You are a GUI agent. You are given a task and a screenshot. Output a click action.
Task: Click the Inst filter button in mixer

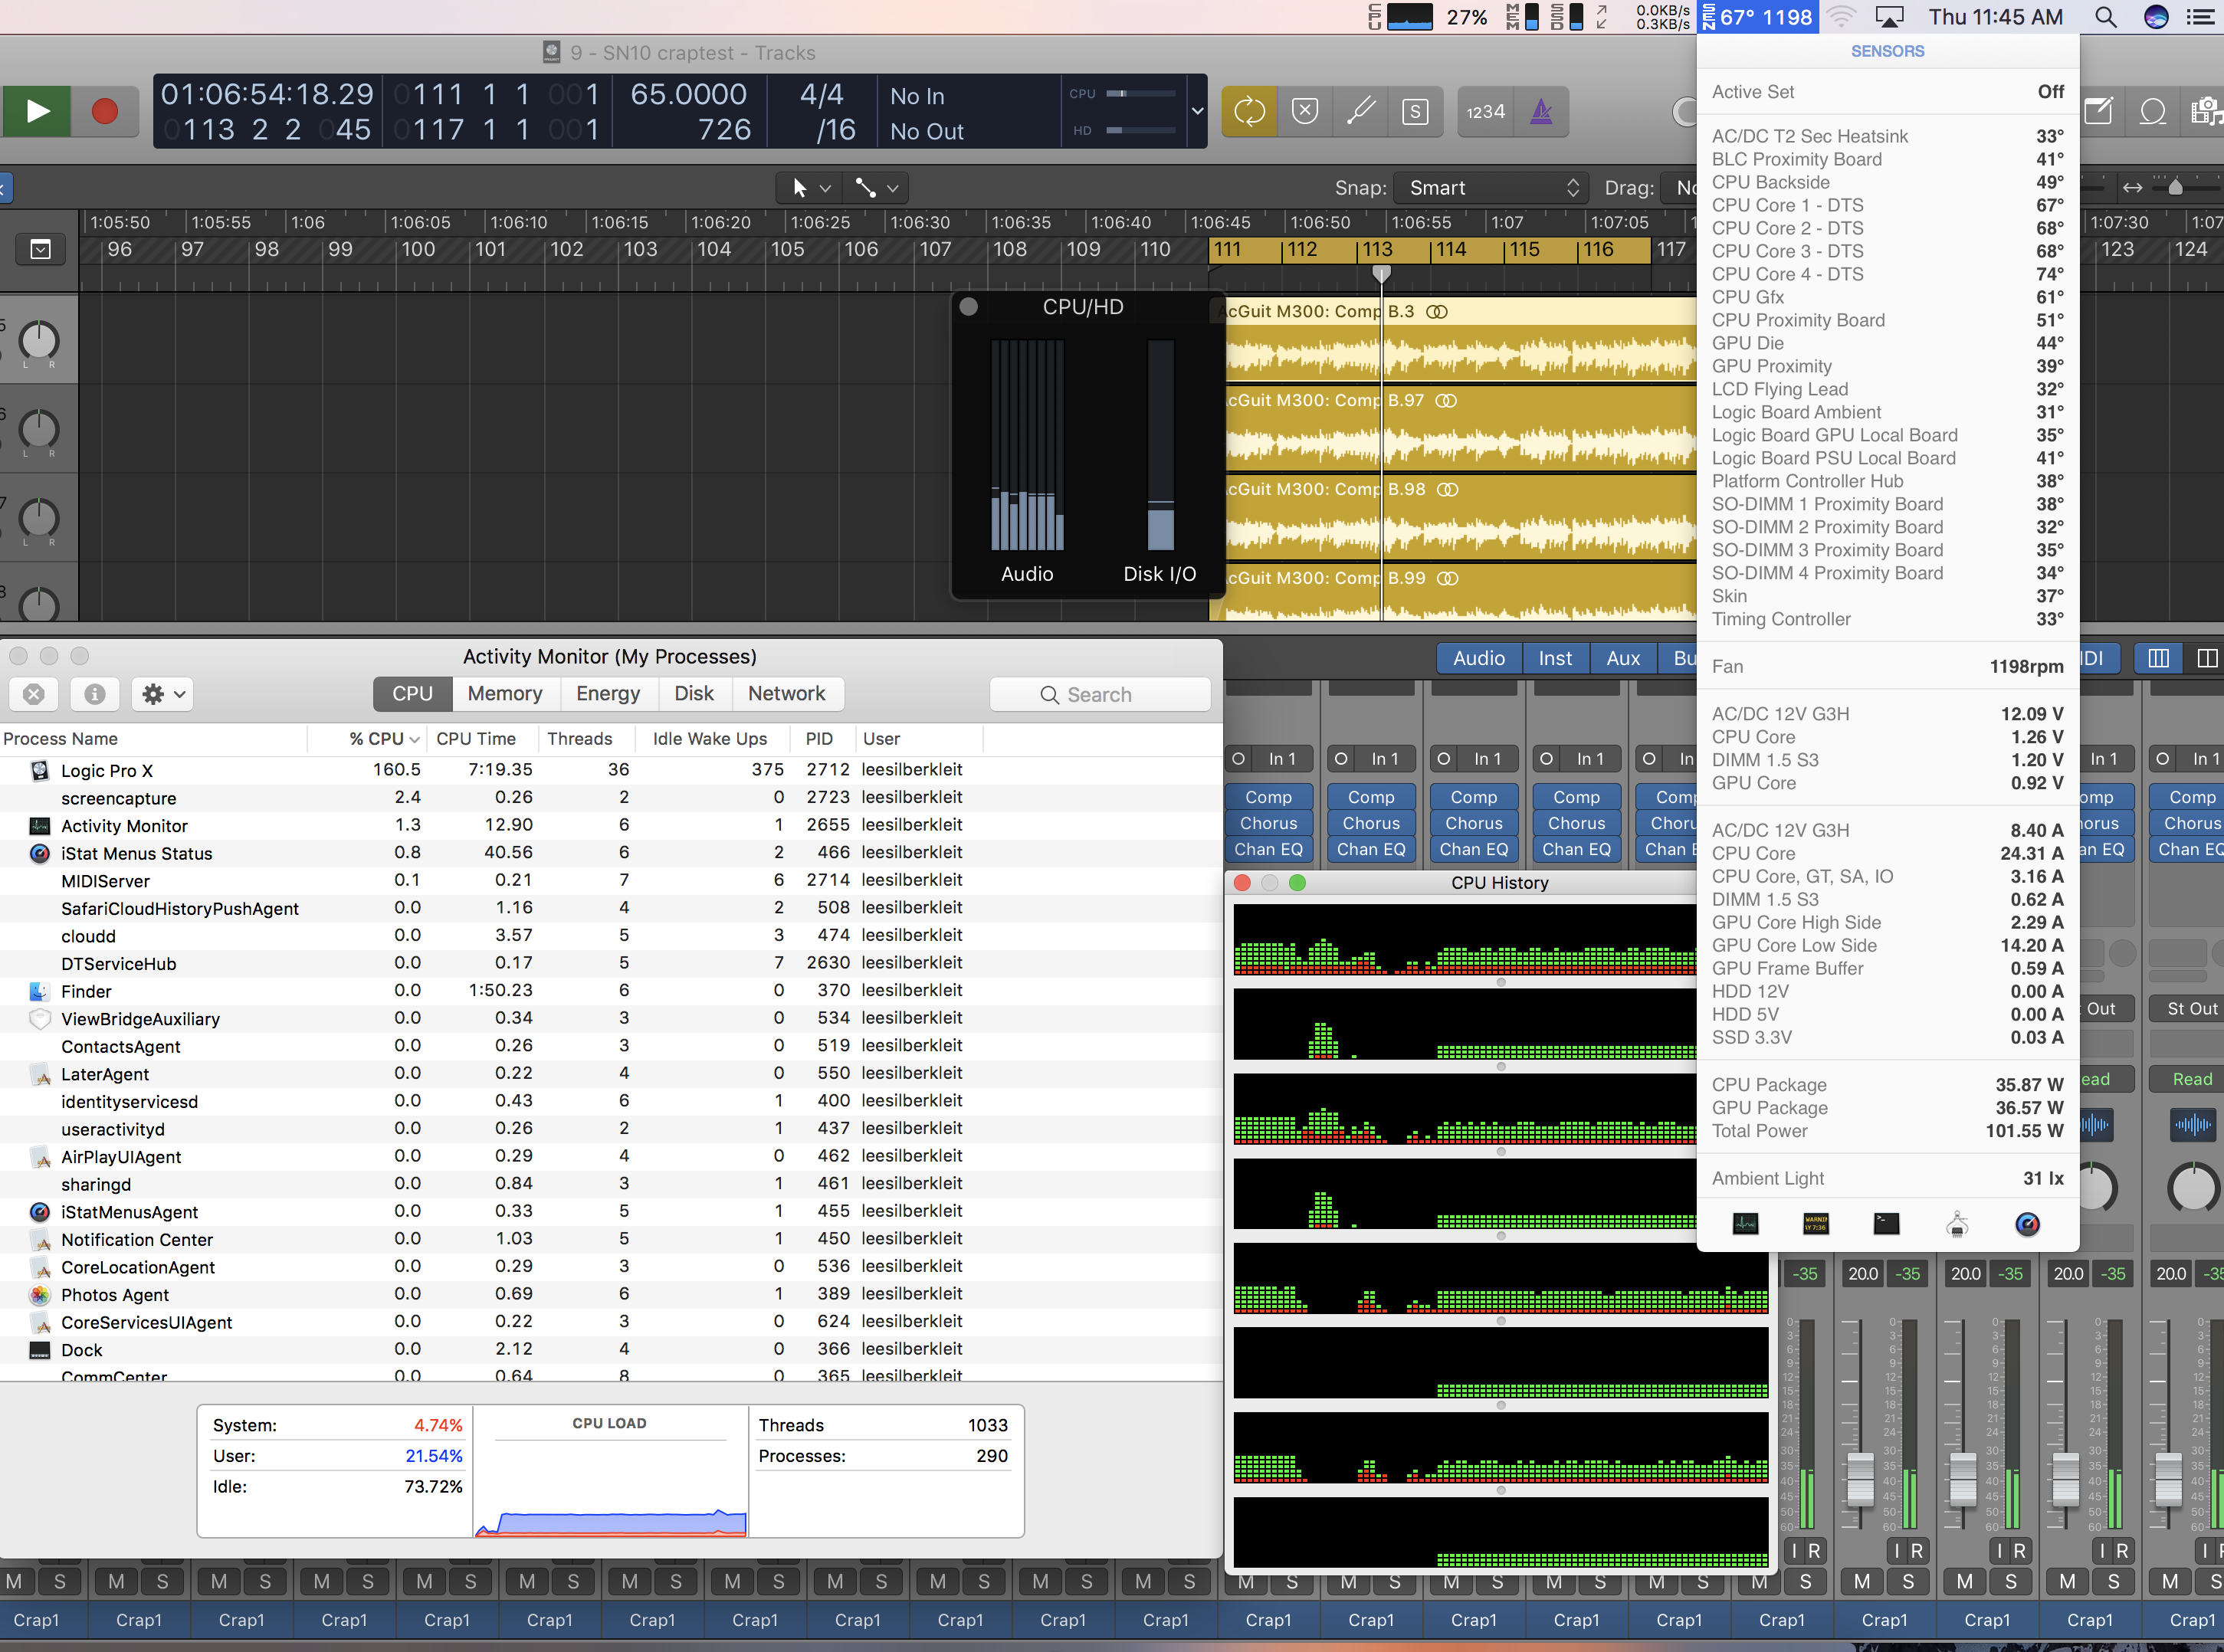tap(1554, 658)
